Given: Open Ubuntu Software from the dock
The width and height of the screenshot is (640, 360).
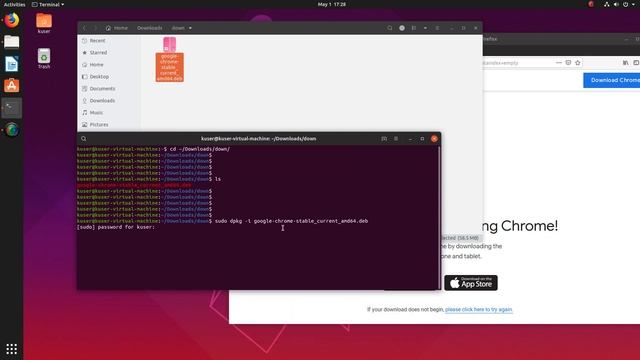Looking at the screenshot, I should pos(11,86).
